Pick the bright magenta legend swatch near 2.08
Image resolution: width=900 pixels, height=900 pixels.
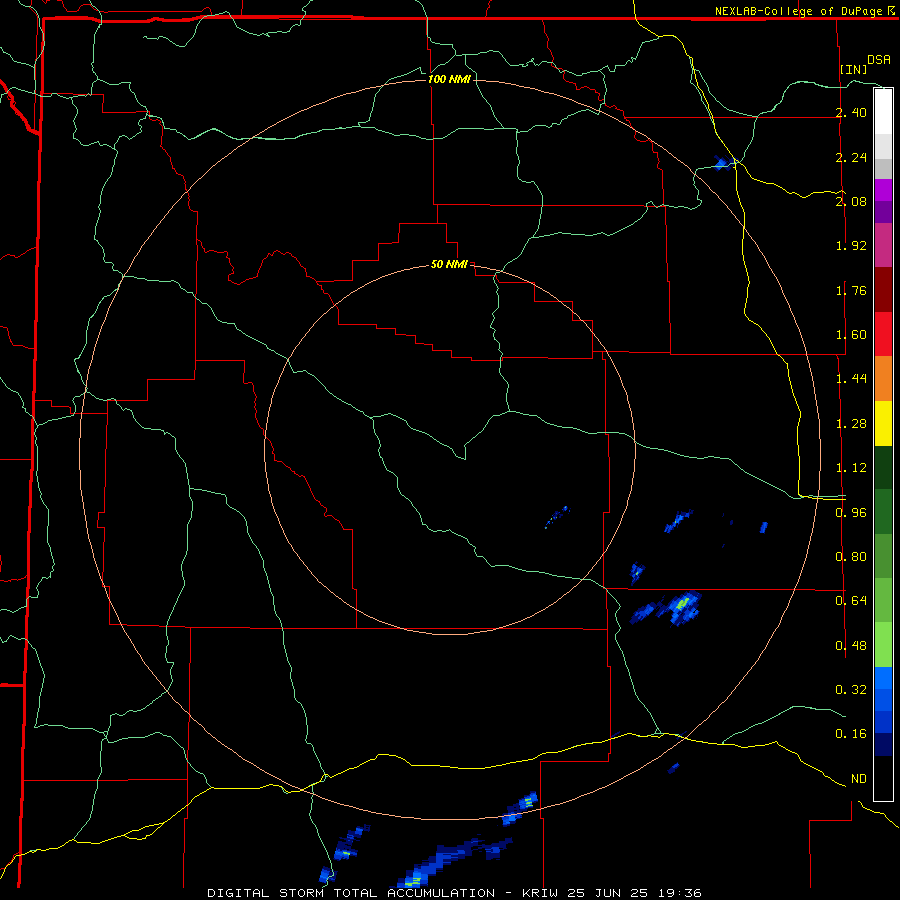point(883,190)
